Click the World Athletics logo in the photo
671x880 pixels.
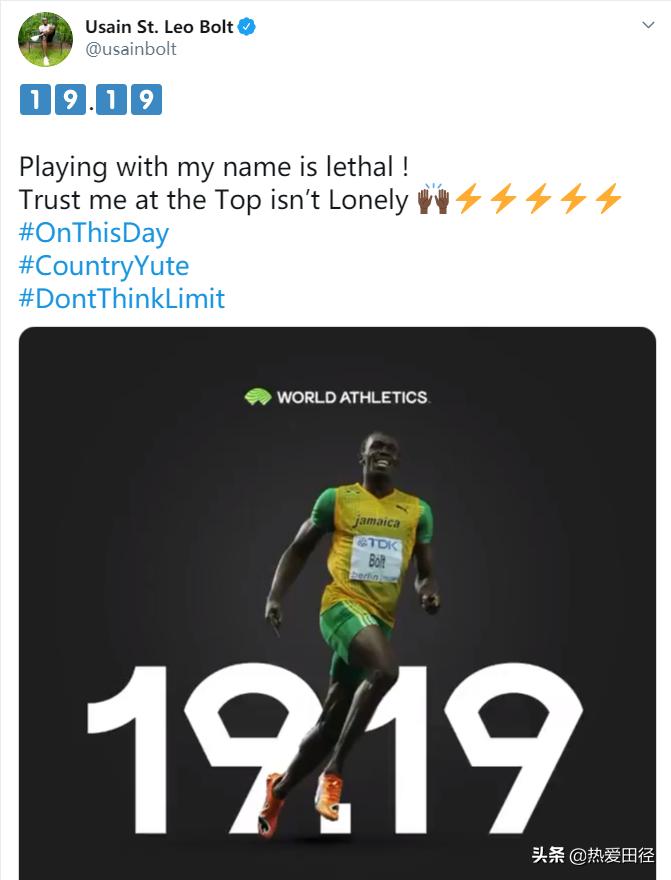point(337,397)
